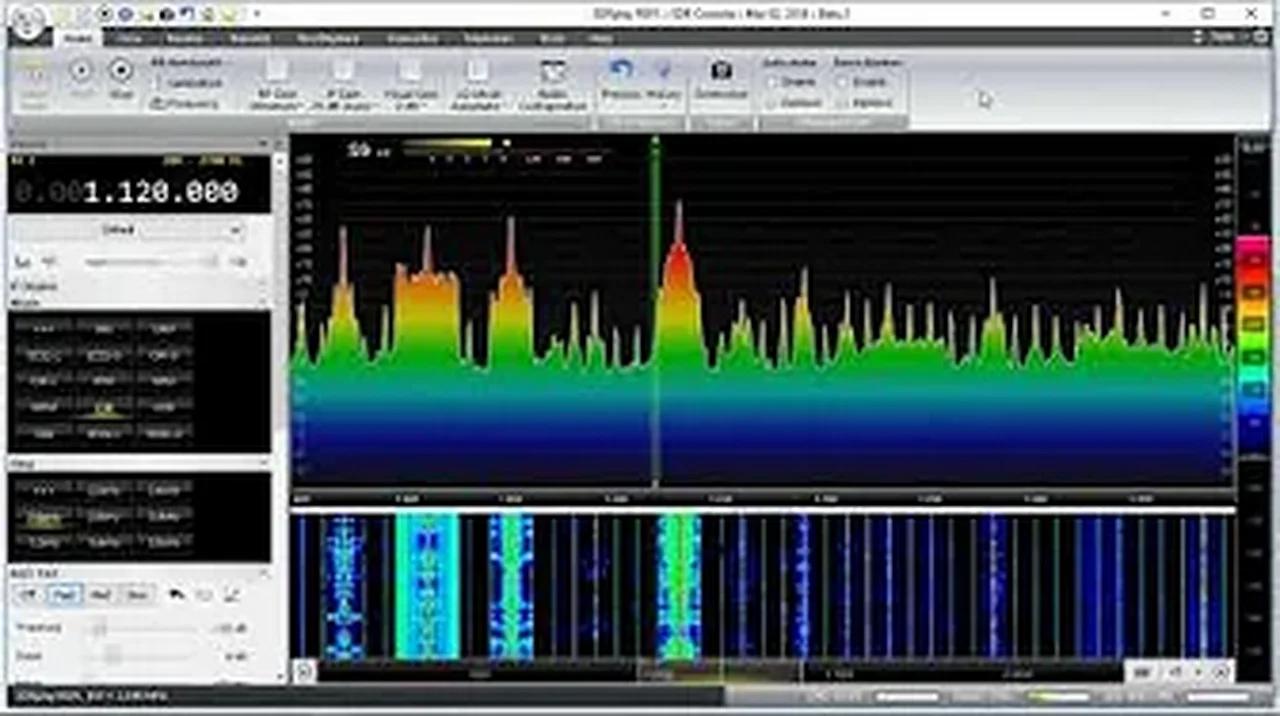Open the Help menu tab
The width and height of the screenshot is (1280, 716).
point(598,38)
